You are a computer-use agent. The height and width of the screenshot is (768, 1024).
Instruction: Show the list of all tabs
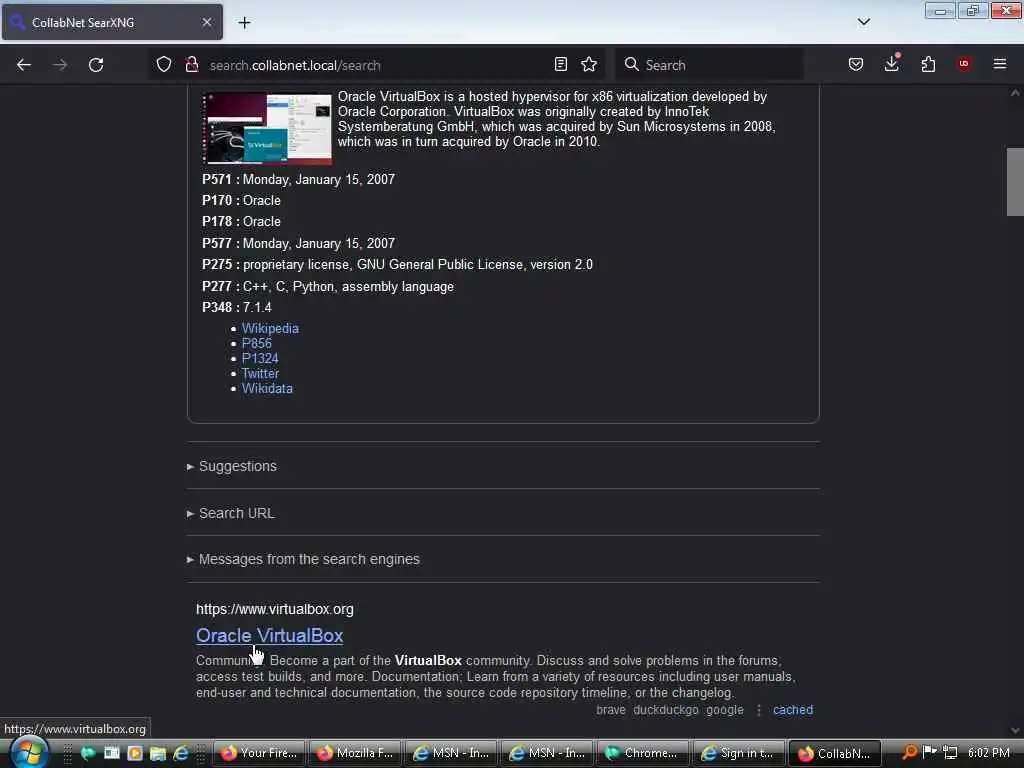click(x=863, y=22)
